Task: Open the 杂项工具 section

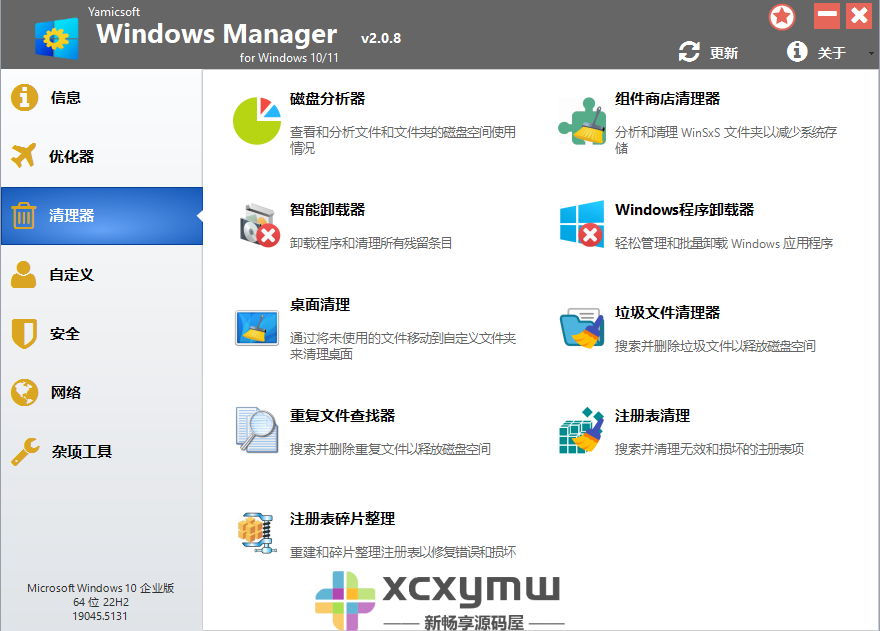Action: coord(102,451)
